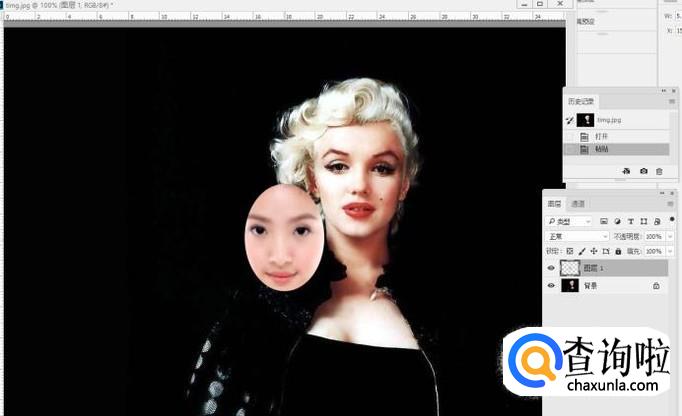Collapse the Layers panel with double arrows
682x416 pixels.
(x=662, y=193)
